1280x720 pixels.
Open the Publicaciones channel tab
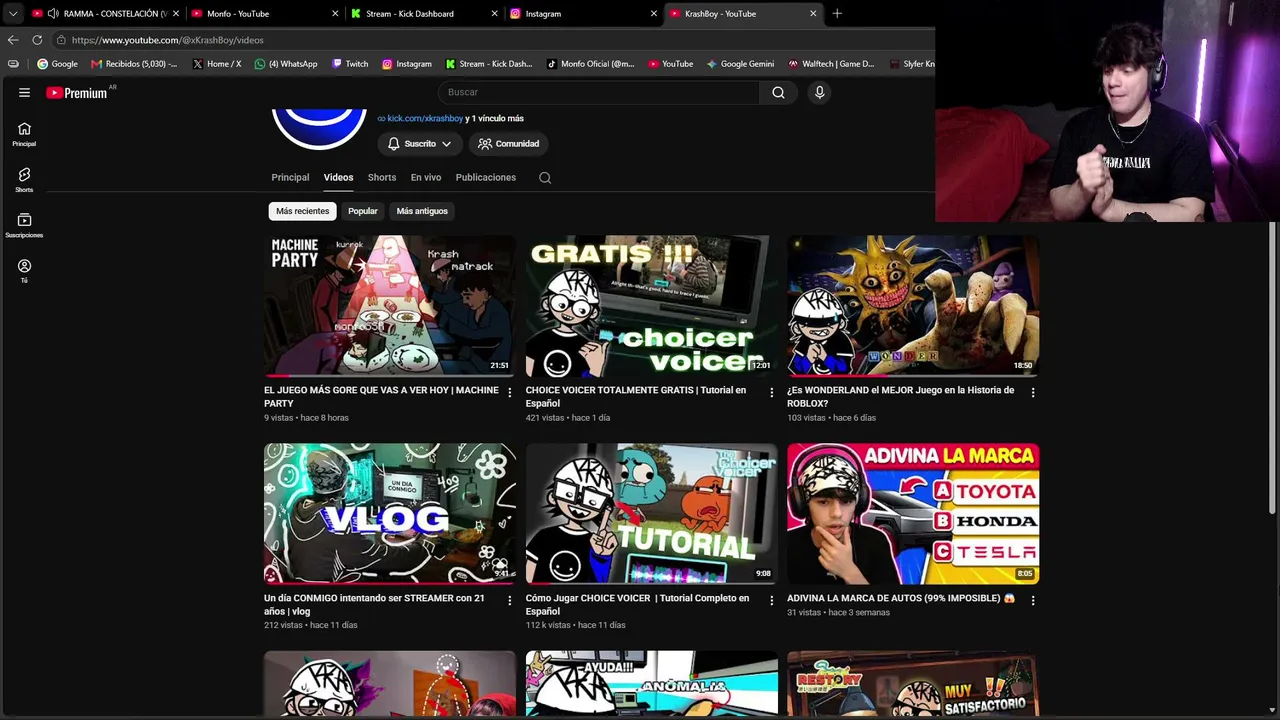tap(486, 178)
